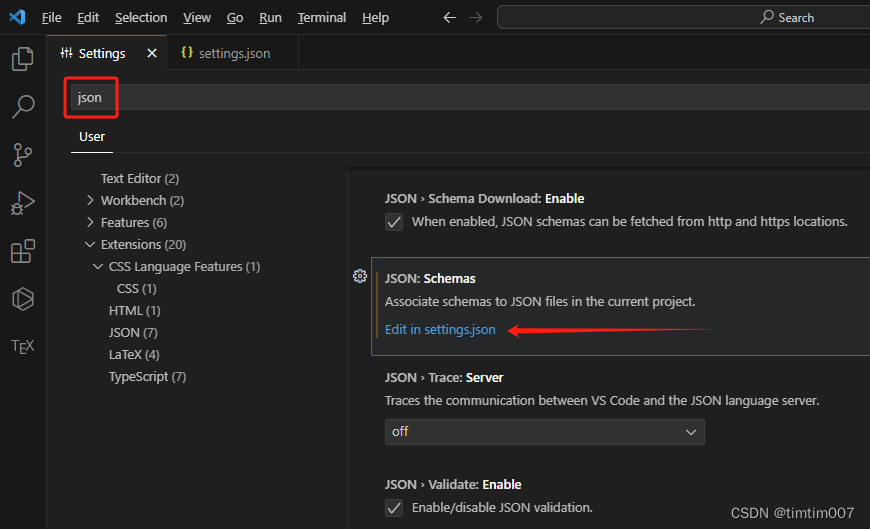
Task: Click the title bar Search command center
Action: [x=684, y=18]
